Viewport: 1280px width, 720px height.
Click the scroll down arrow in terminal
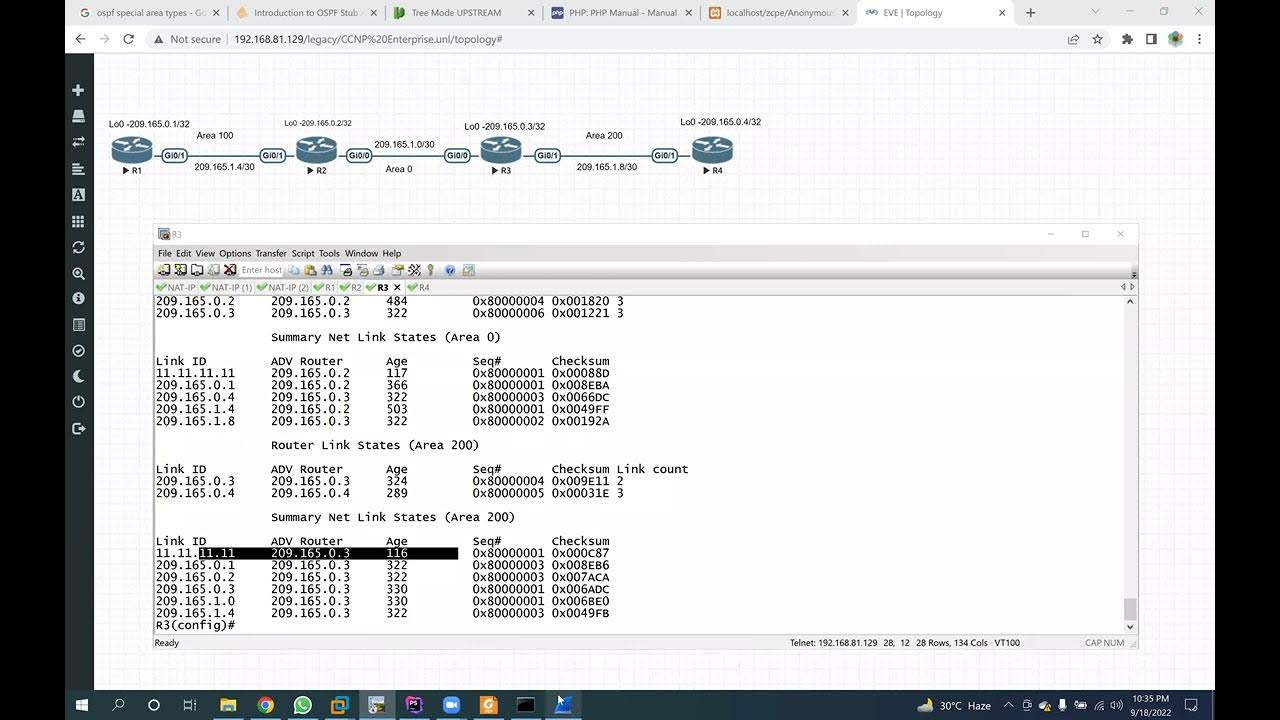click(1130, 627)
